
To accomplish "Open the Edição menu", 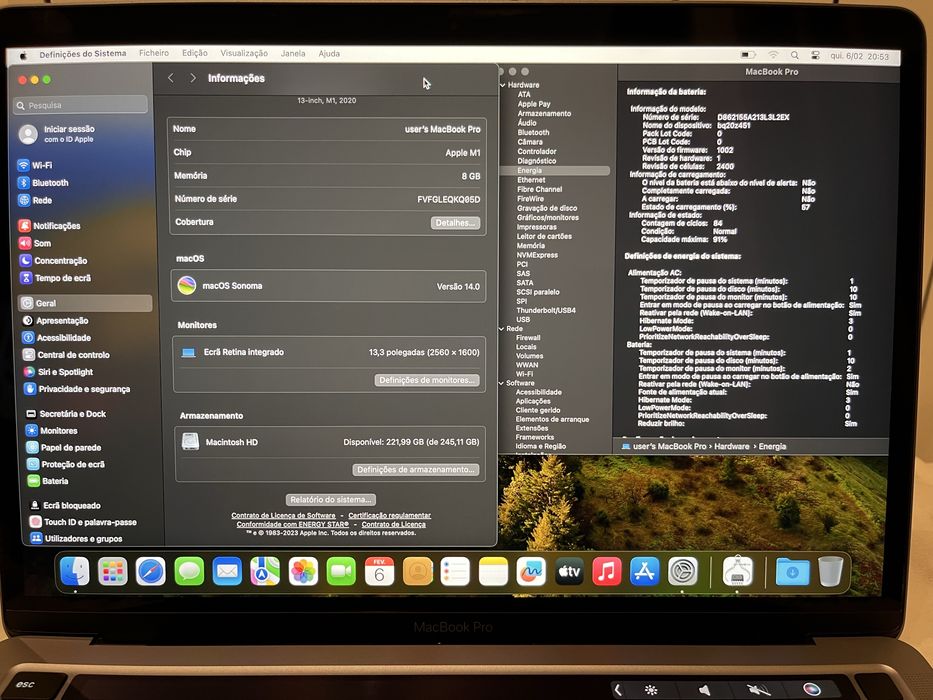I will (x=195, y=53).
